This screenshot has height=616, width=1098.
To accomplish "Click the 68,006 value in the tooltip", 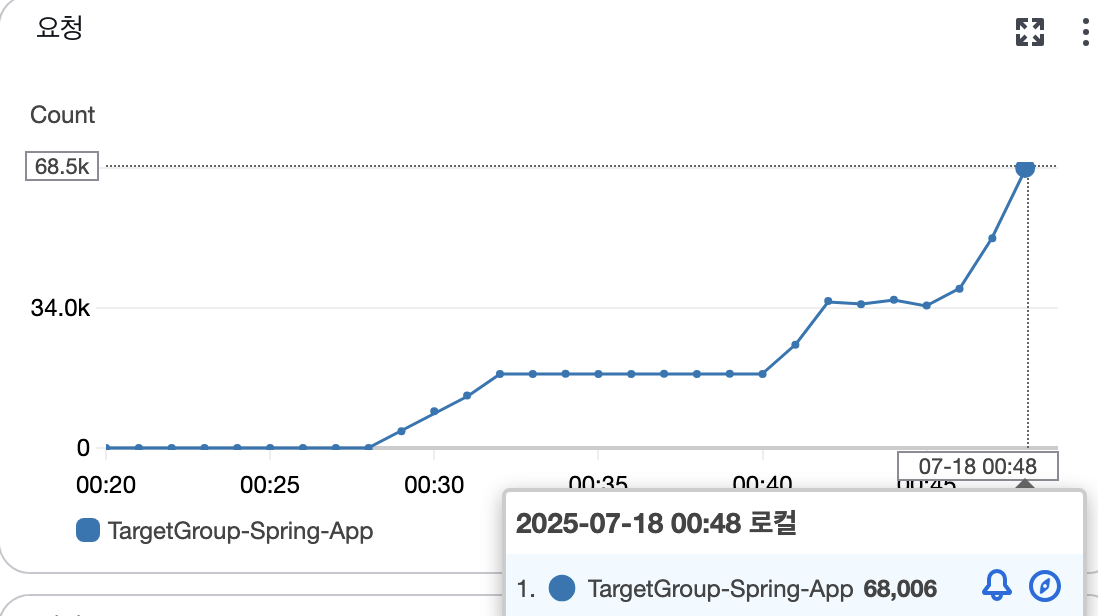I will (900, 589).
